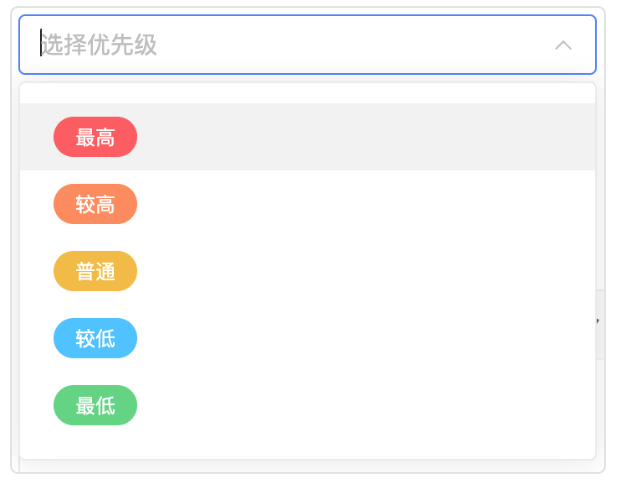The width and height of the screenshot is (622, 484).
Task: Collapse the priority dropdown with the chevron arrow
Action: [563, 45]
